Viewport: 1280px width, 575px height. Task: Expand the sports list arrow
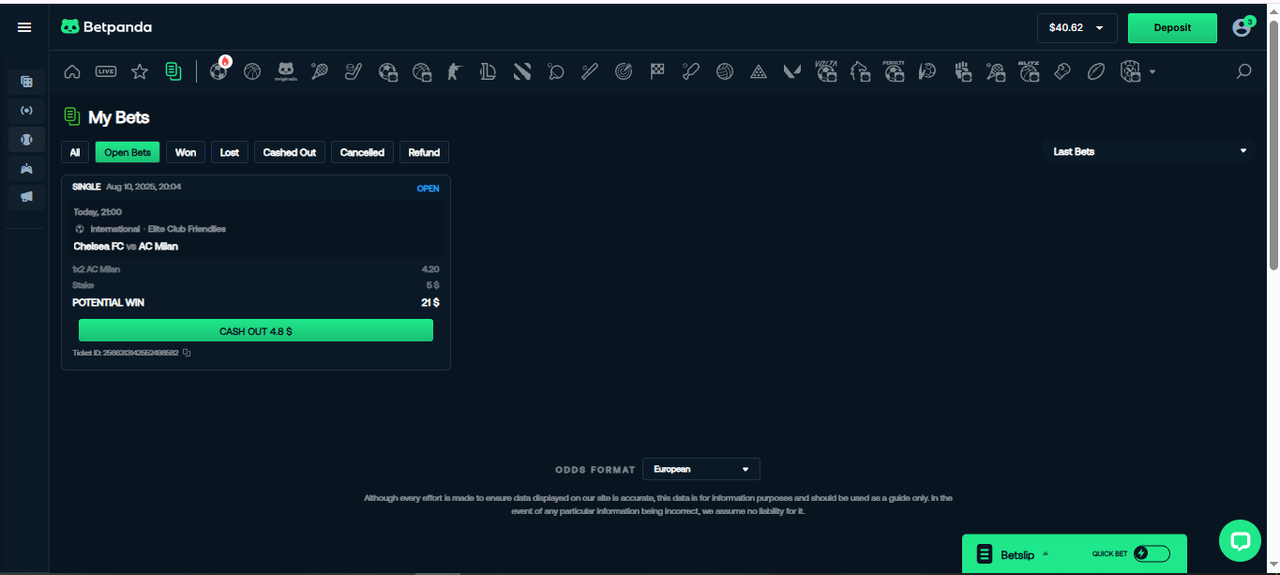coord(1152,72)
